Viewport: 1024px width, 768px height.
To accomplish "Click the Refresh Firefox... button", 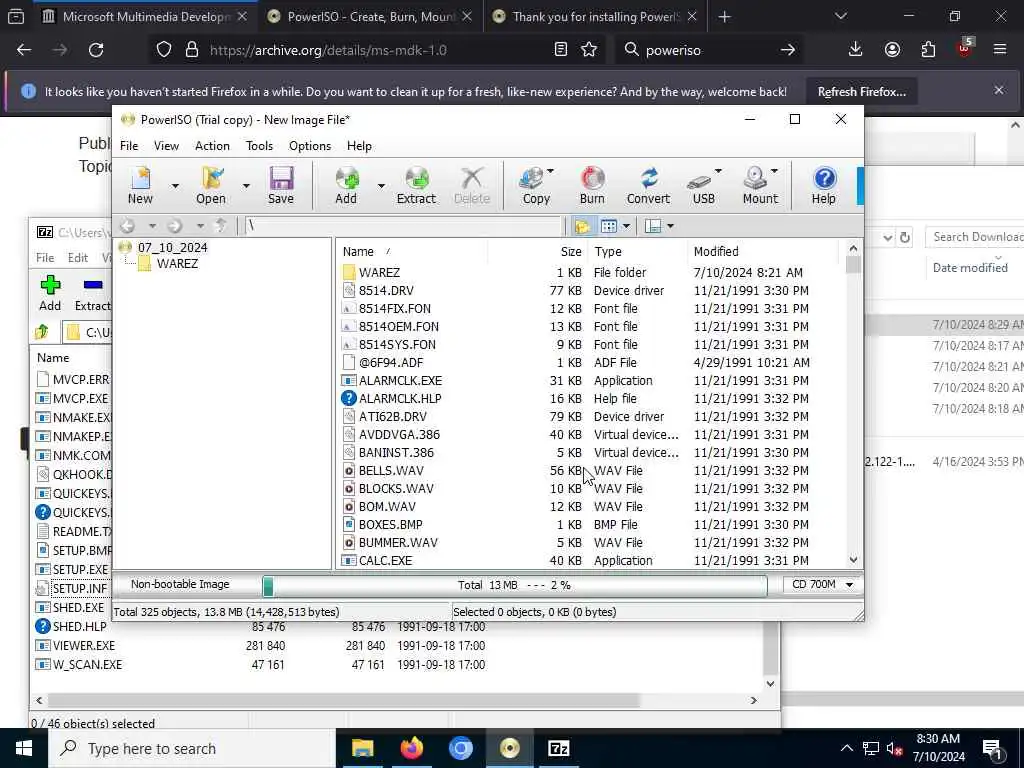I will (x=861, y=92).
